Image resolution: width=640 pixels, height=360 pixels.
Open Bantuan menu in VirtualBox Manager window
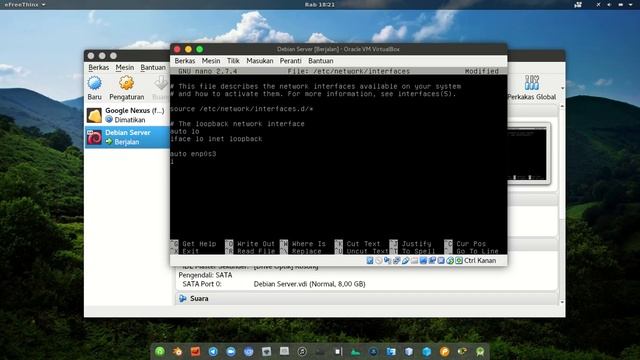pos(153,67)
